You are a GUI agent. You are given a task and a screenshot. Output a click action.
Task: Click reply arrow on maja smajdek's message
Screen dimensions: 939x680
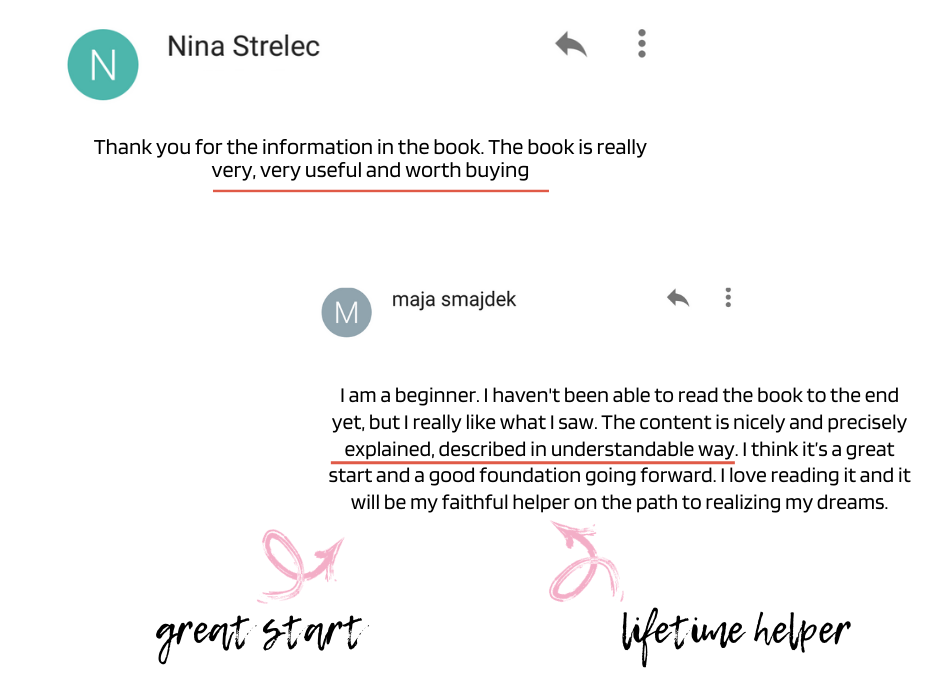pos(678,298)
